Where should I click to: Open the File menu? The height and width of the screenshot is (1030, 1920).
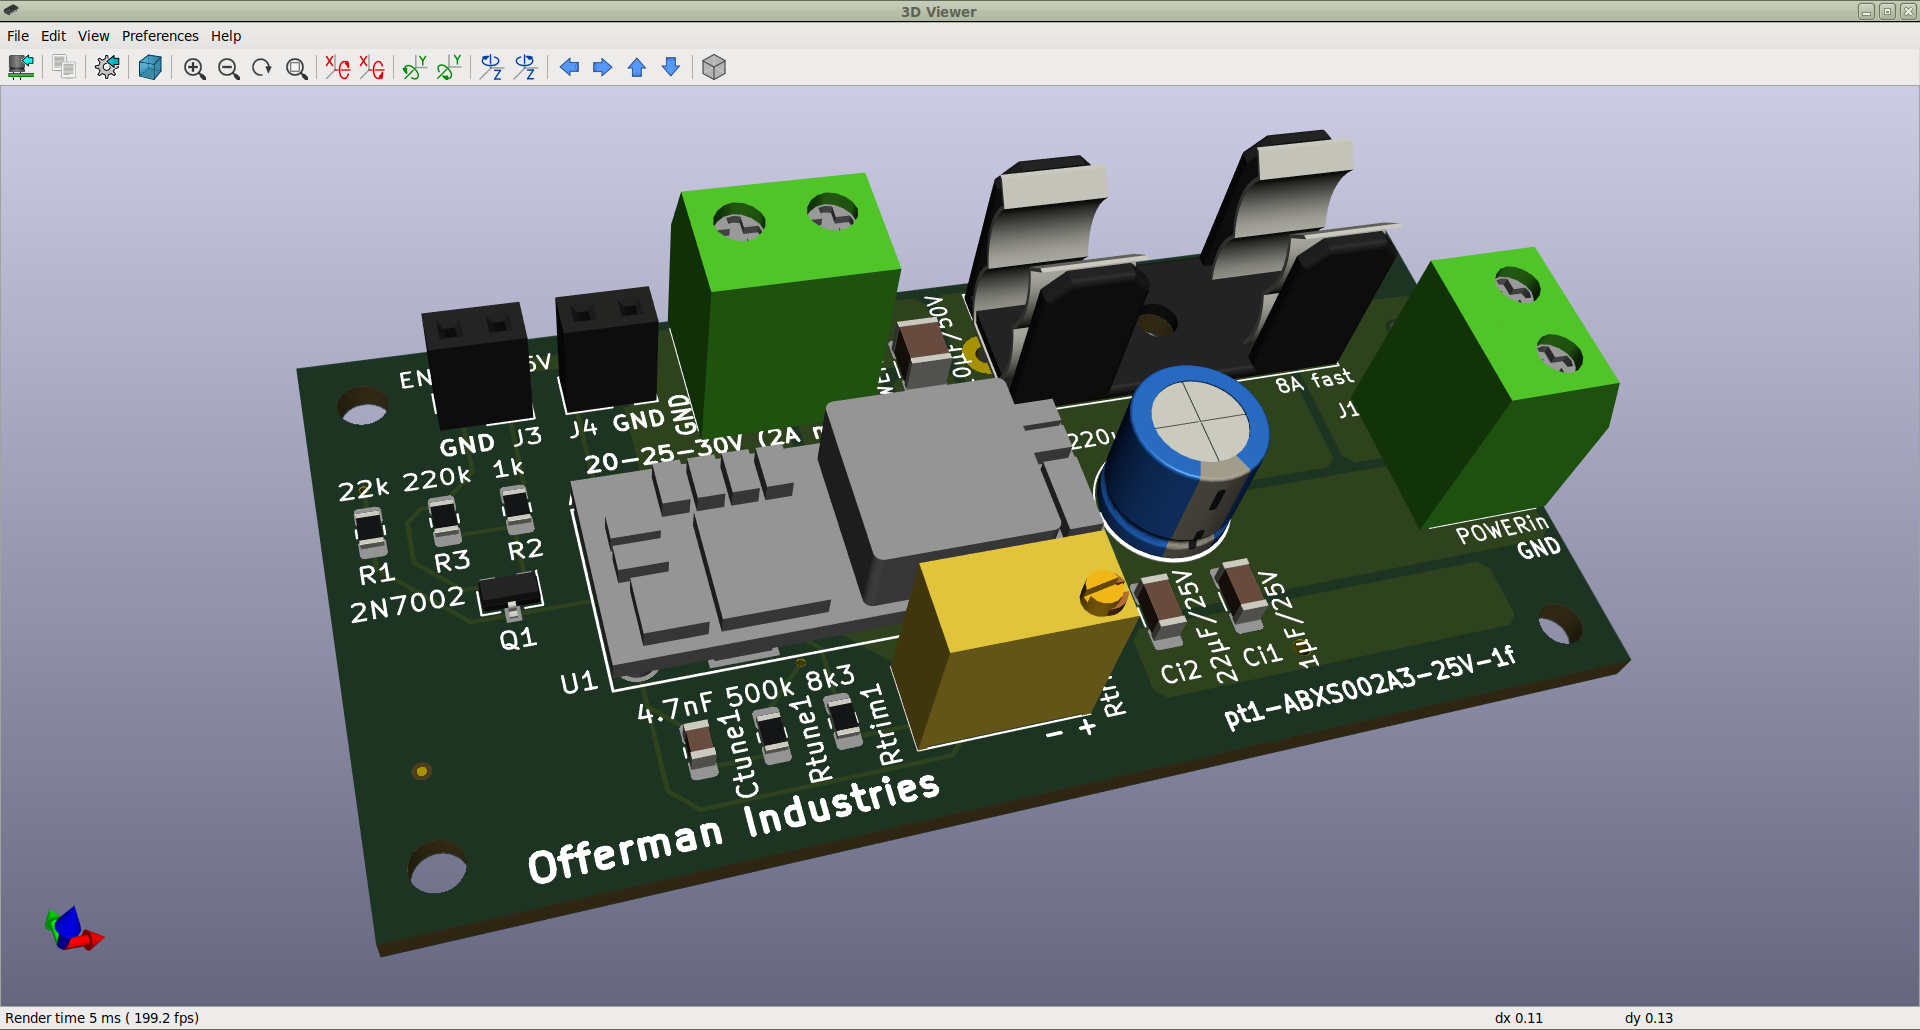tap(18, 36)
